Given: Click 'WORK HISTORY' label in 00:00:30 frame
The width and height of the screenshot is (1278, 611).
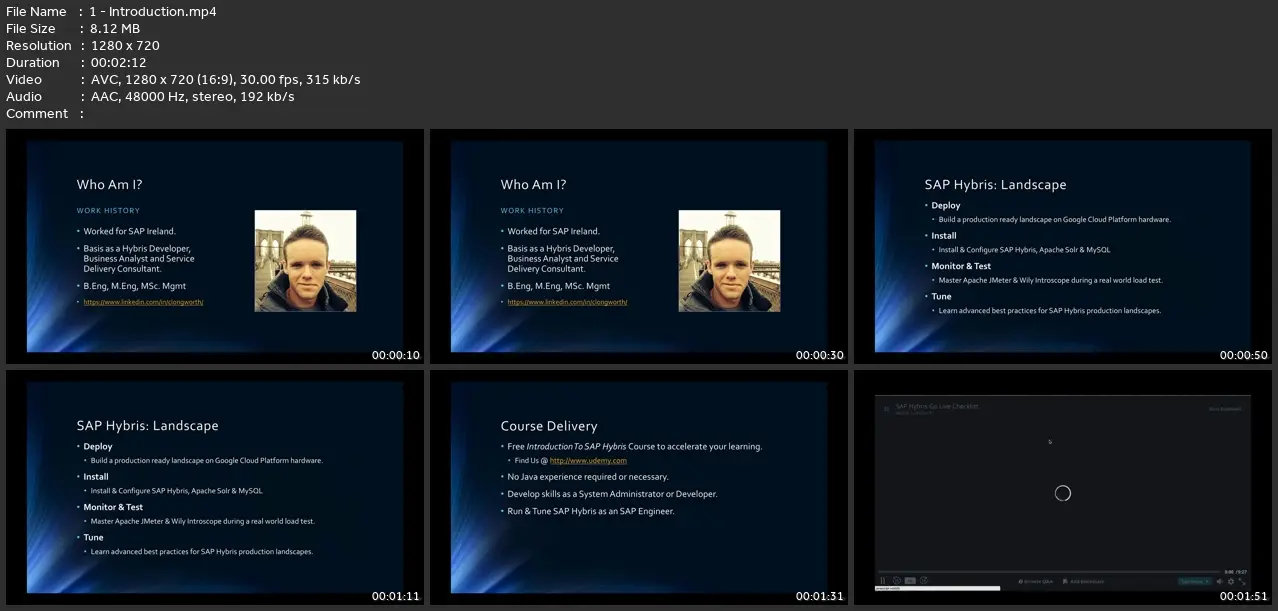Looking at the screenshot, I should coord(532,211).
